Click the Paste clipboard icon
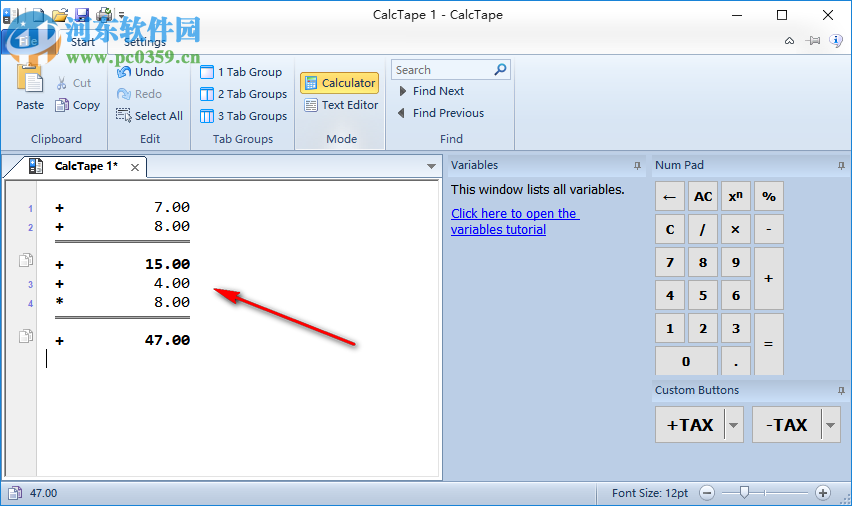 (x=30, y=80)
